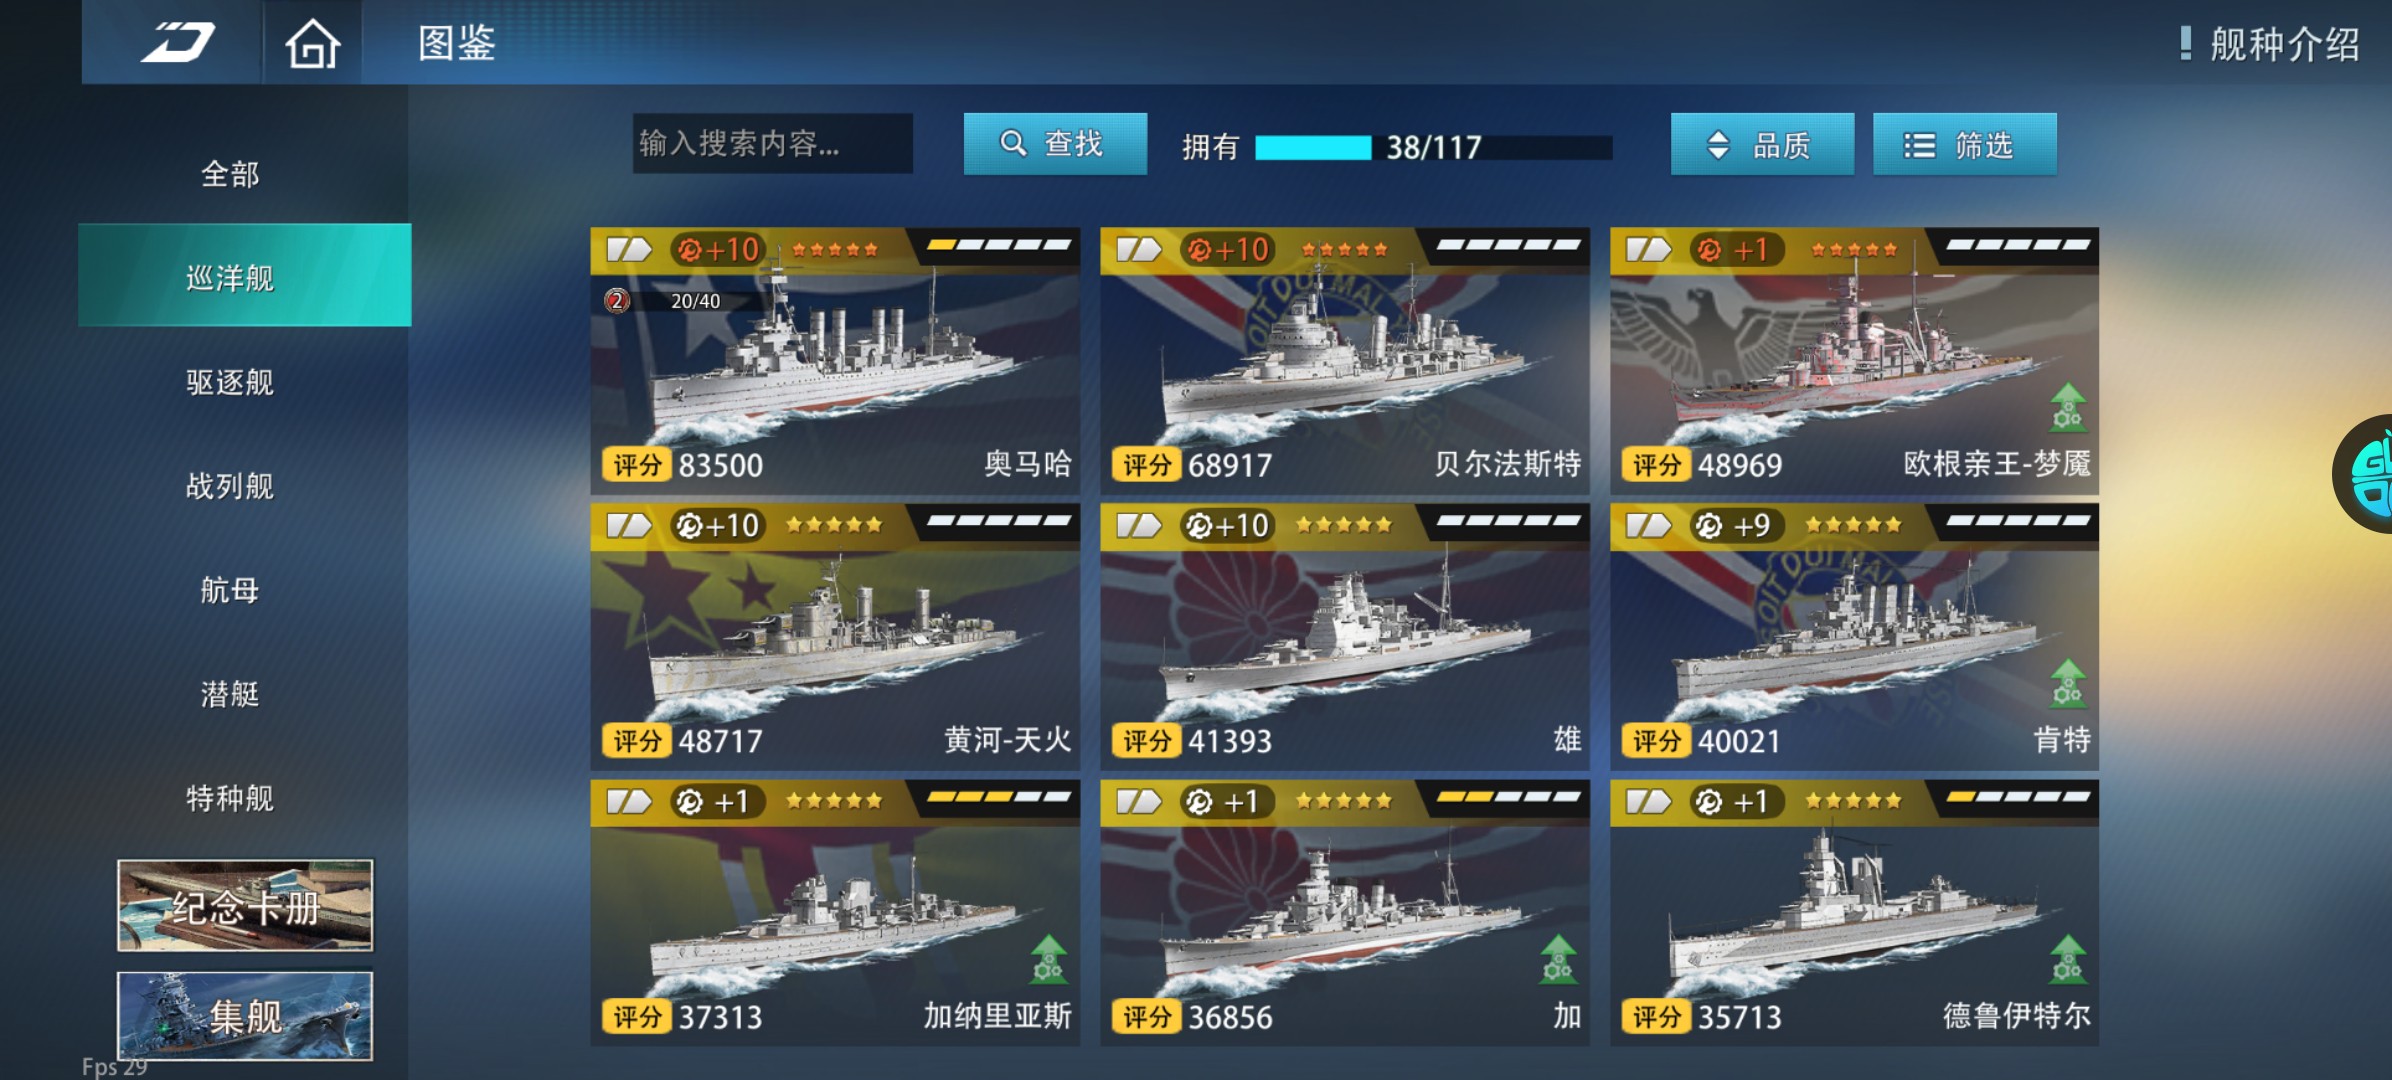Click the green upgrade arrow on 德鲁伊特尔
2392x1080 pixels.
(2067, 959)
